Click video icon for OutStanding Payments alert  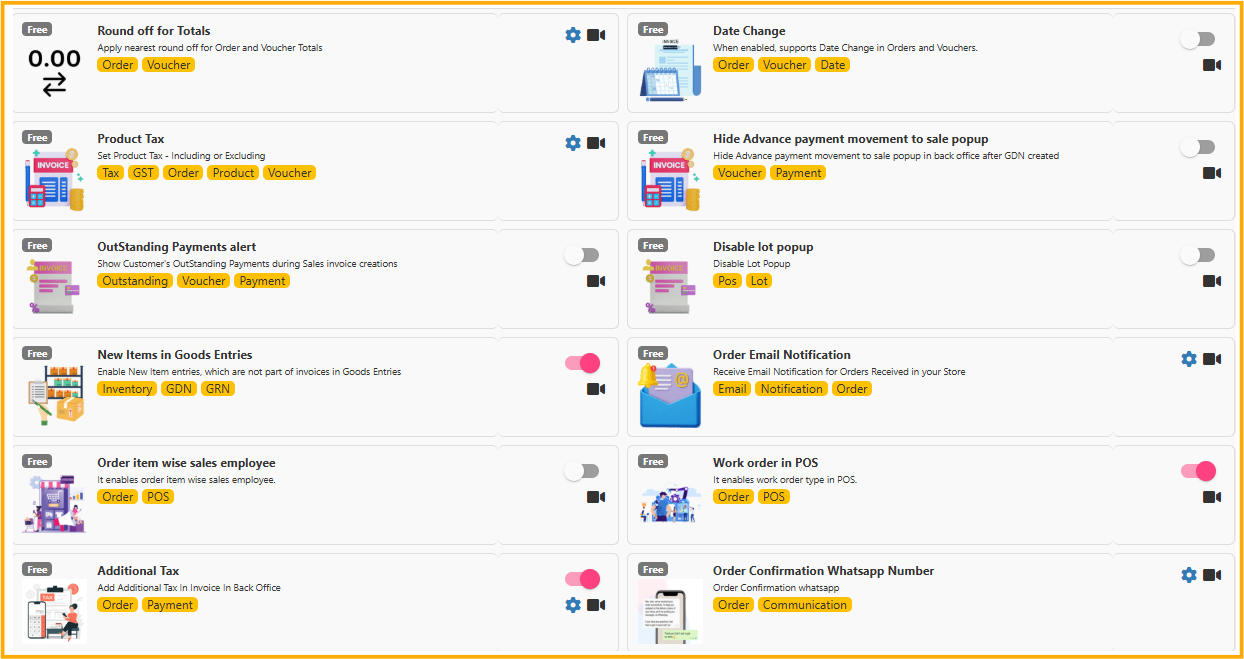[x=596, y=281]
